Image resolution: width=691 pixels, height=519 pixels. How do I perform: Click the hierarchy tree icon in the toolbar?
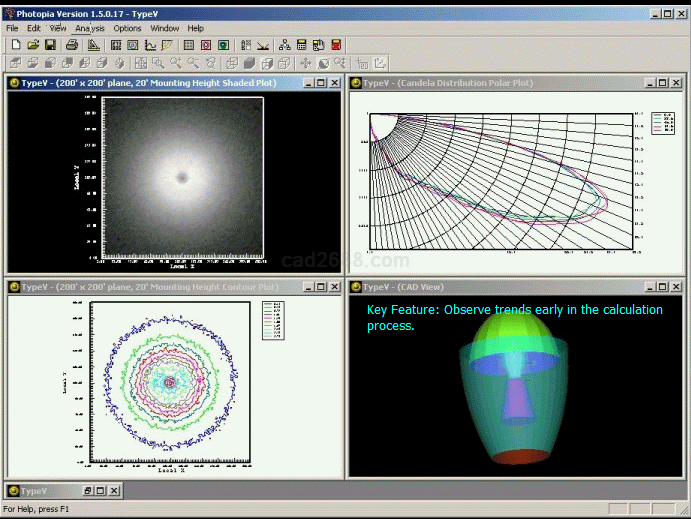(285, 45)
